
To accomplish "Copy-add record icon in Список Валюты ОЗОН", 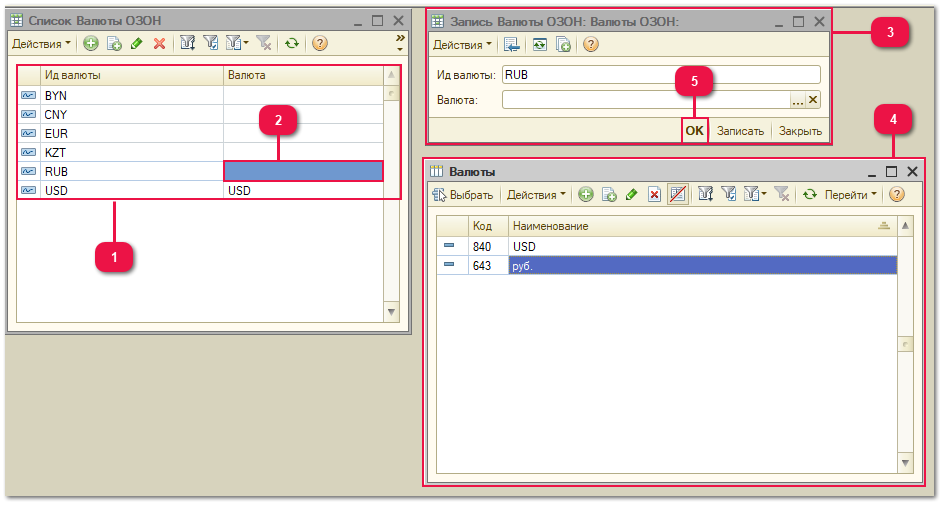I will coord(114,43).
